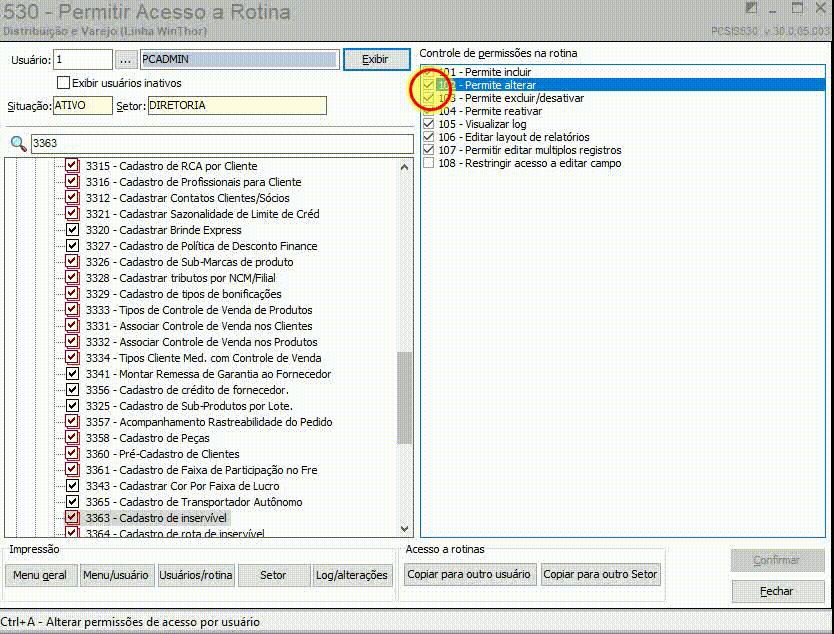Image resolution: width=834 pixels, height=634 pixels.
Task: Select 3332 Associar Controle de Venda nos Produtos
Action: (x=202, y=342)
